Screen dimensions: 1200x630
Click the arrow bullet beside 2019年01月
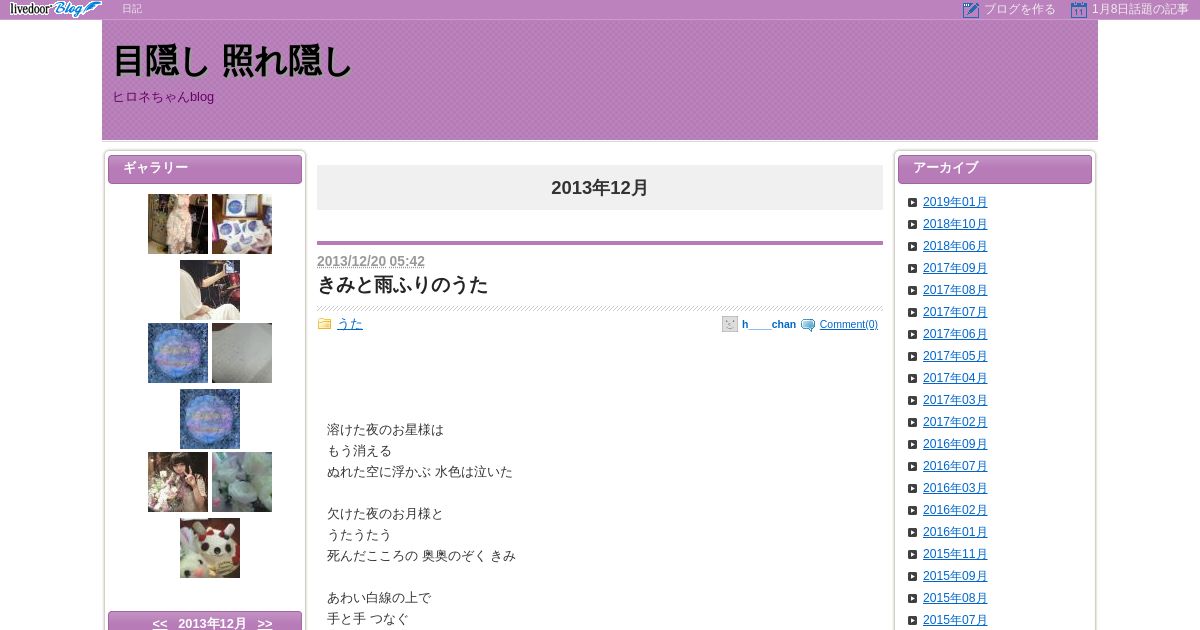point(912,202)
